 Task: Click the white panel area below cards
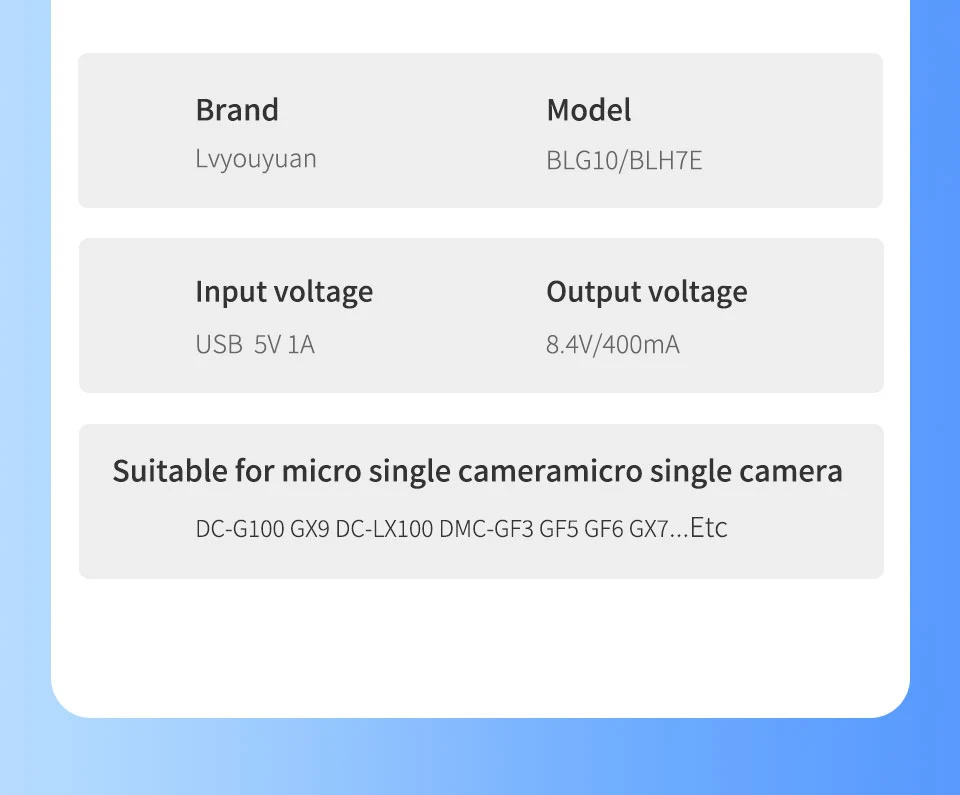[x=481, y=646]
